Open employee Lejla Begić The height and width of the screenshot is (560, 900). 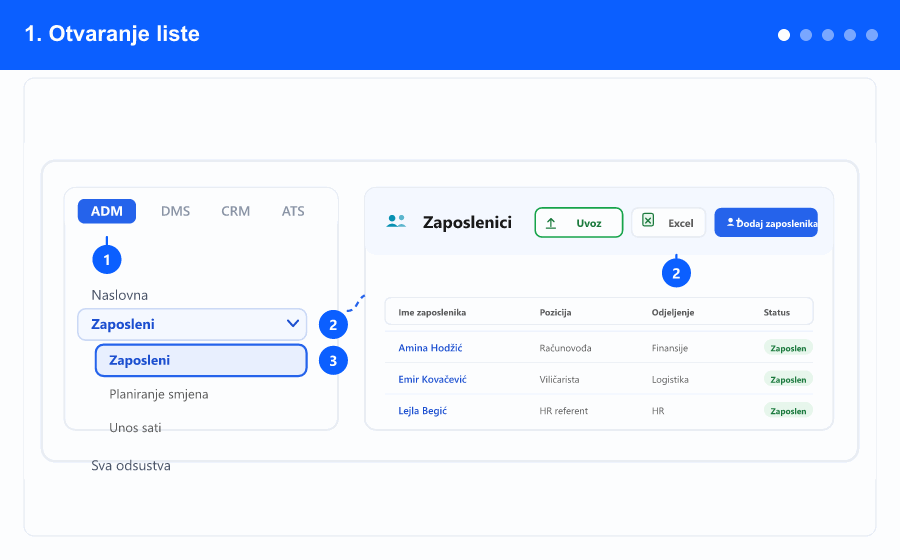[x=422, y=411]
